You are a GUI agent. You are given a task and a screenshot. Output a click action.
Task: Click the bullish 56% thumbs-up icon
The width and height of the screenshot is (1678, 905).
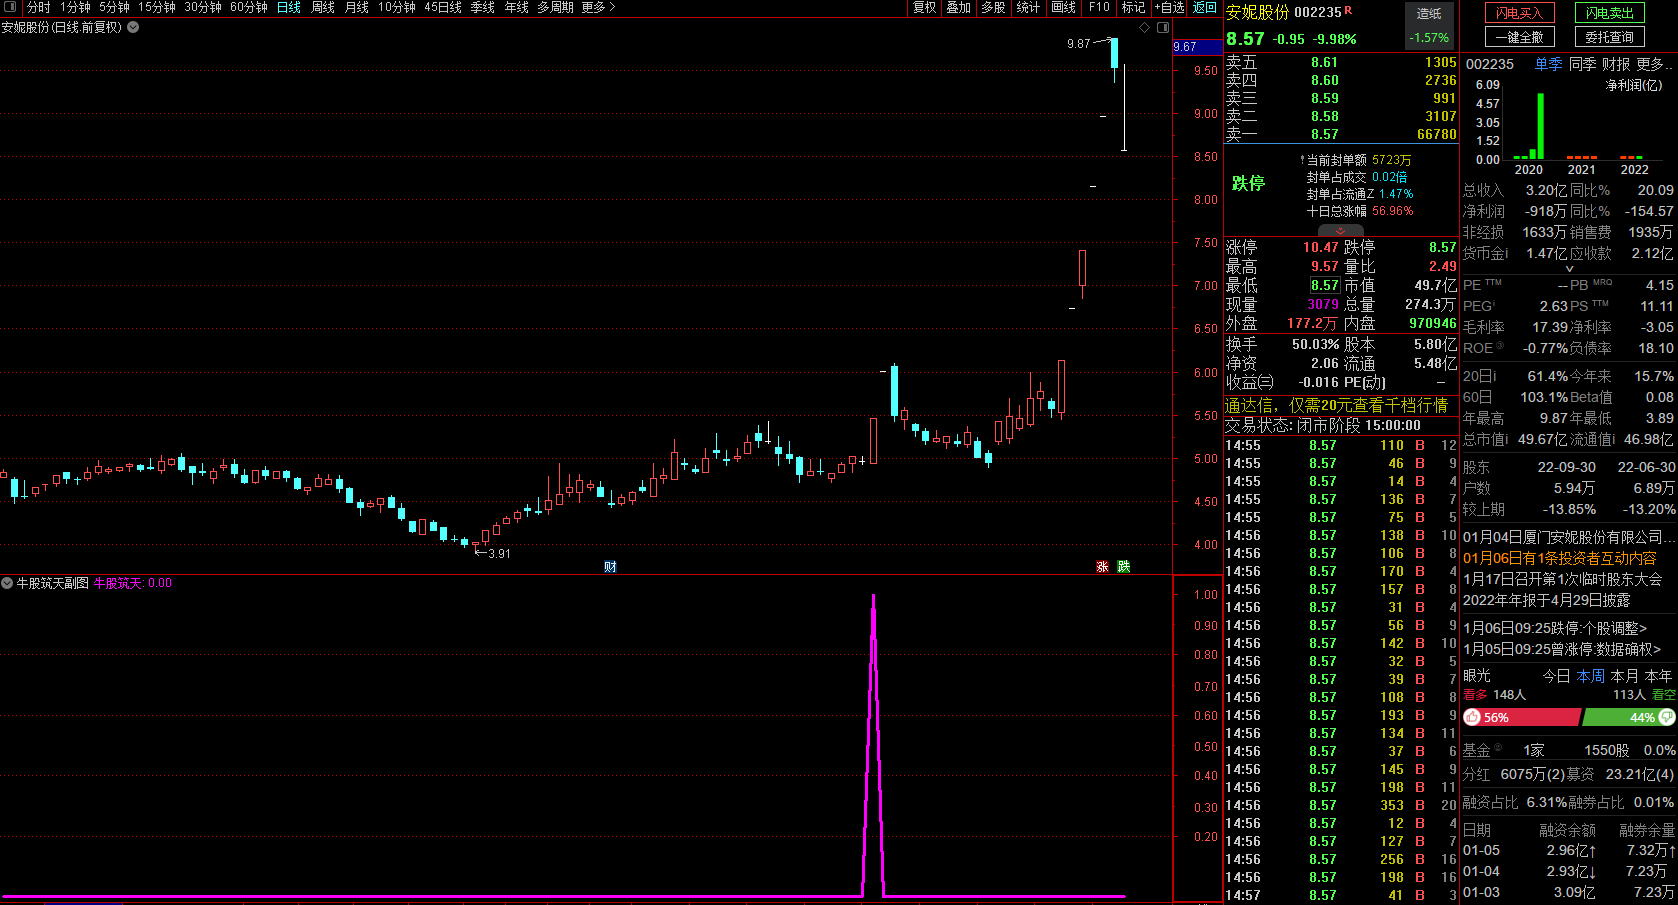(x=1472, y=717)
